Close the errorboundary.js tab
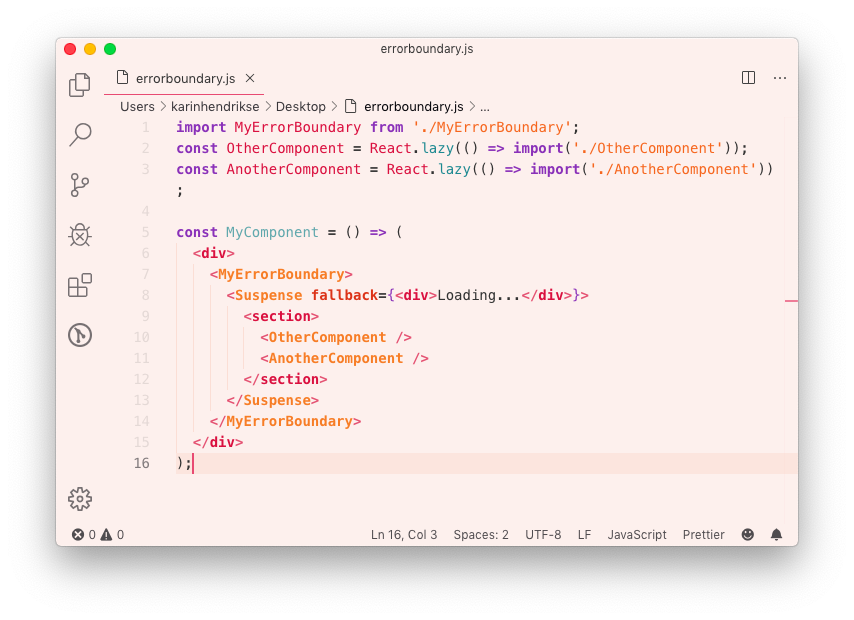854x620 pixels. [250, 78]
